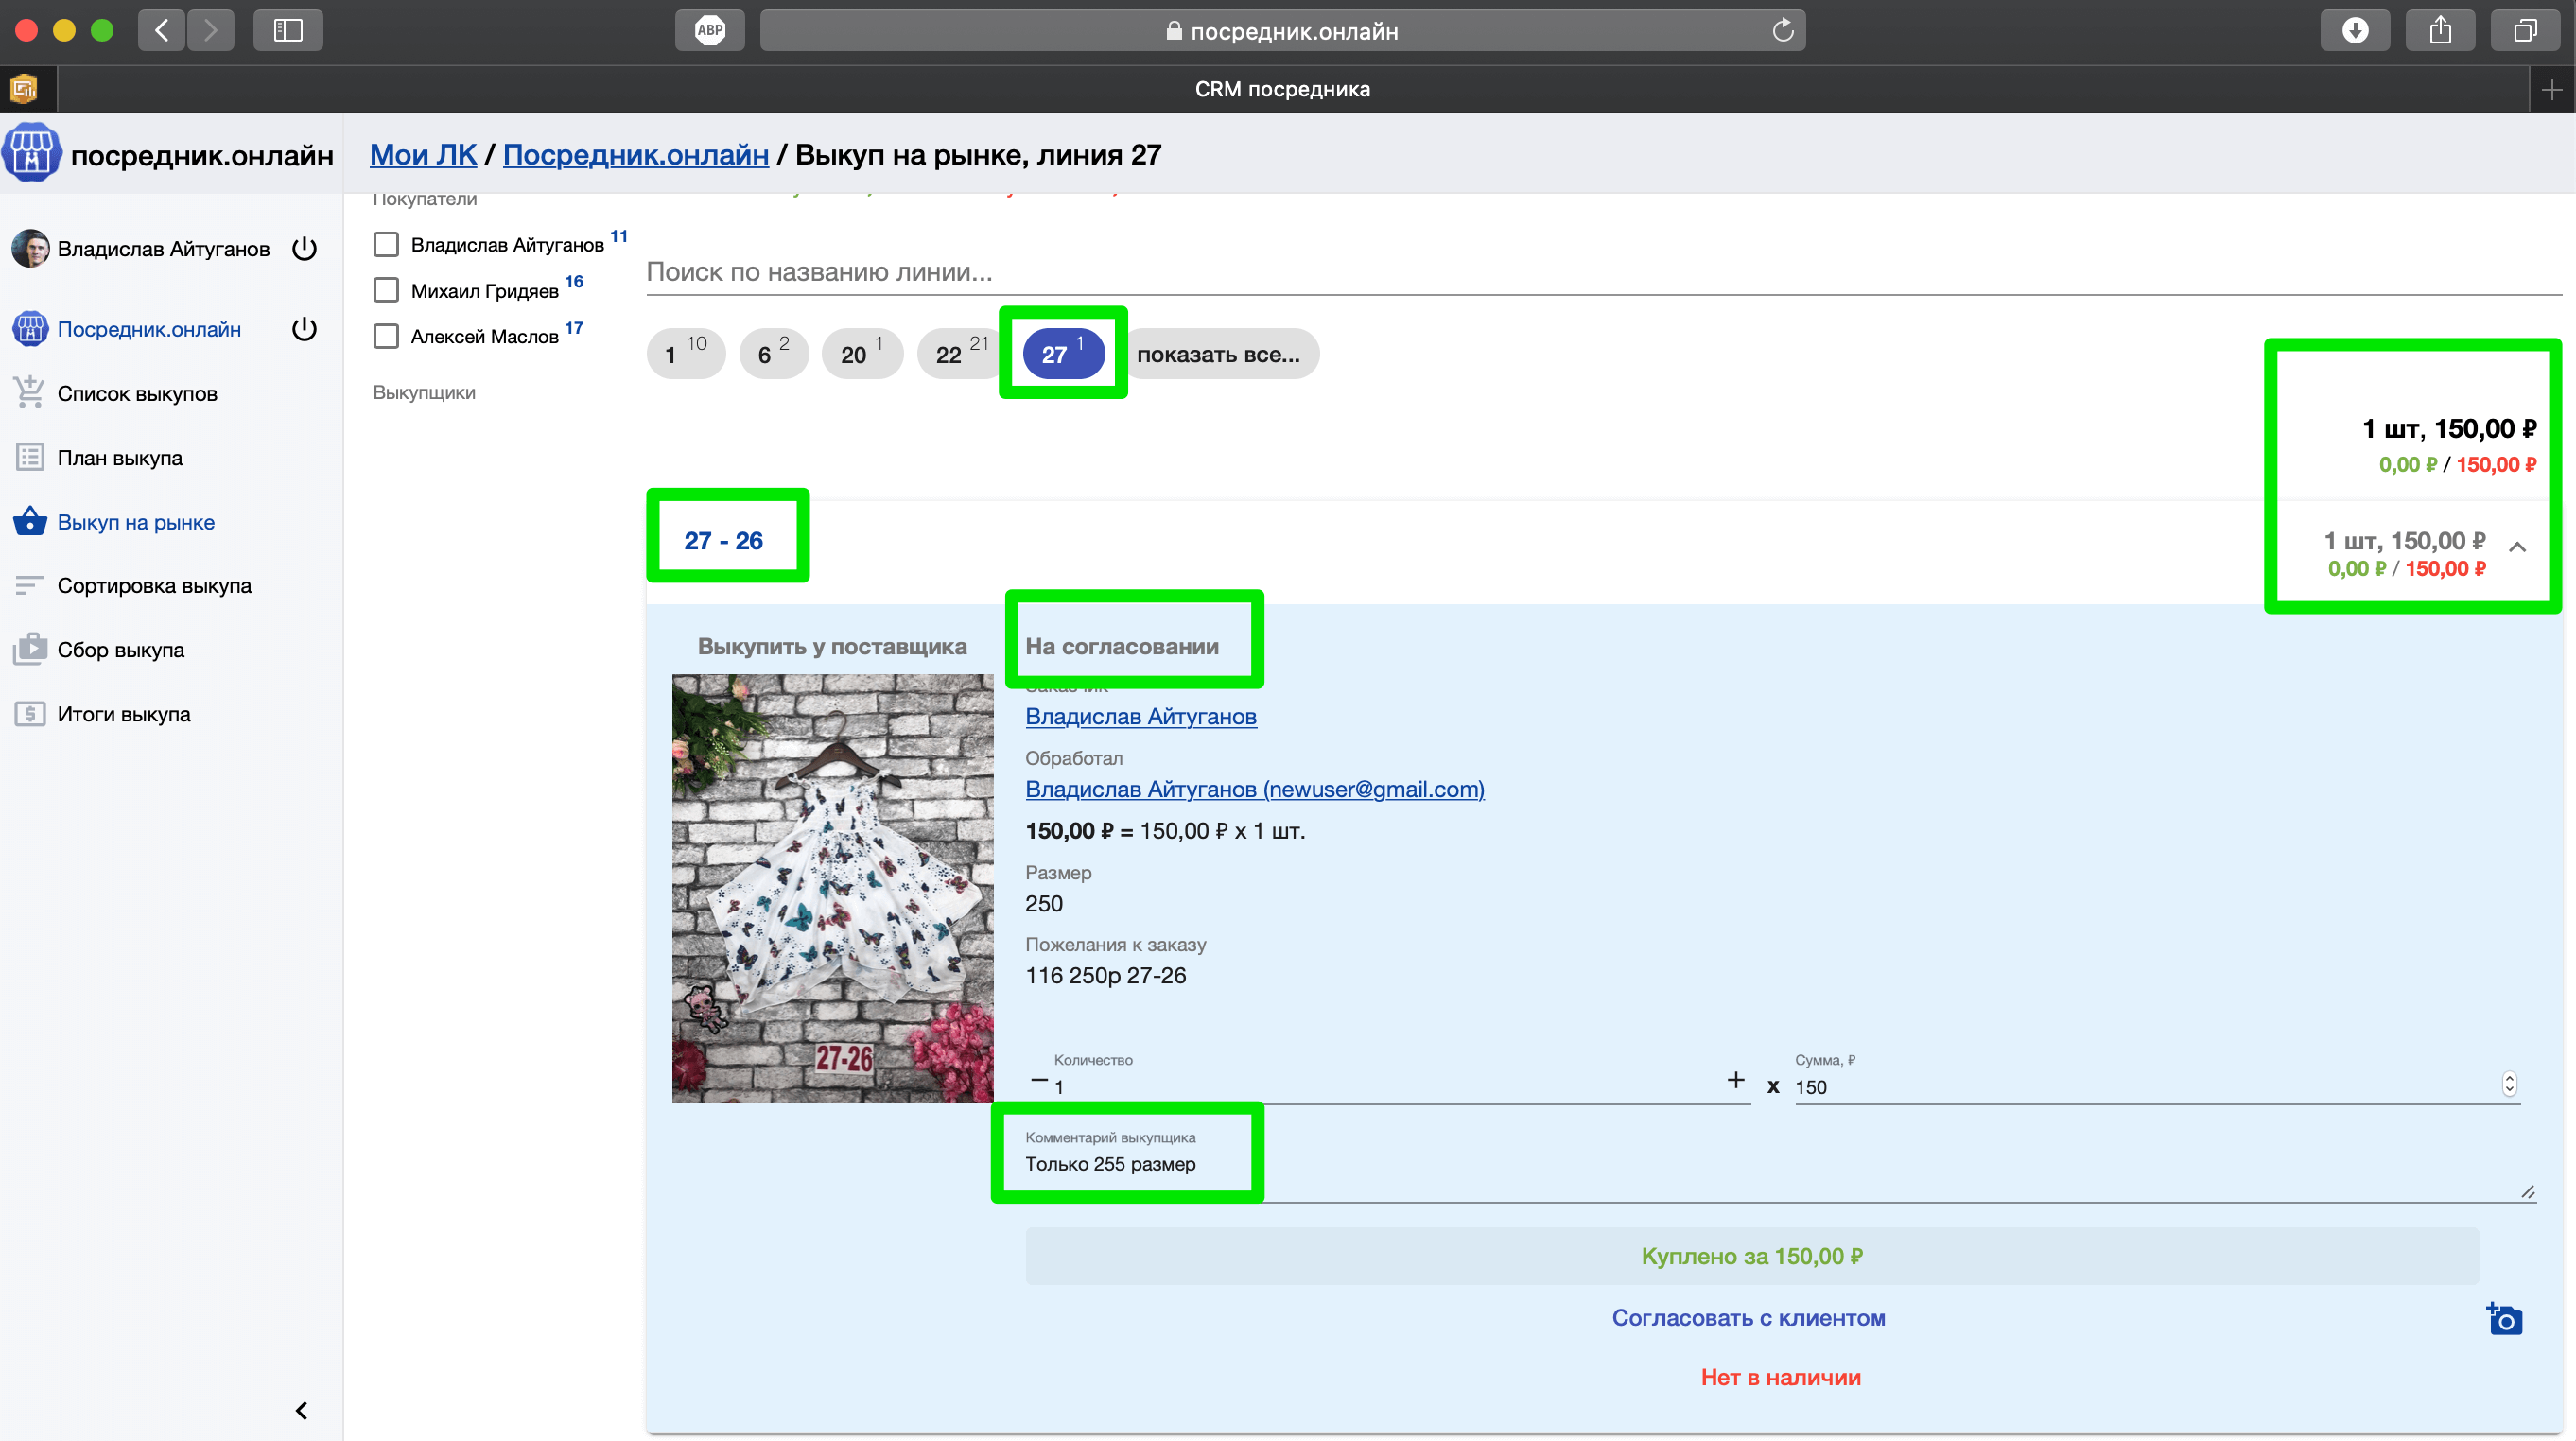Click the add photo camera icon
Screen dimensions: 2576x1441
2504,1319
